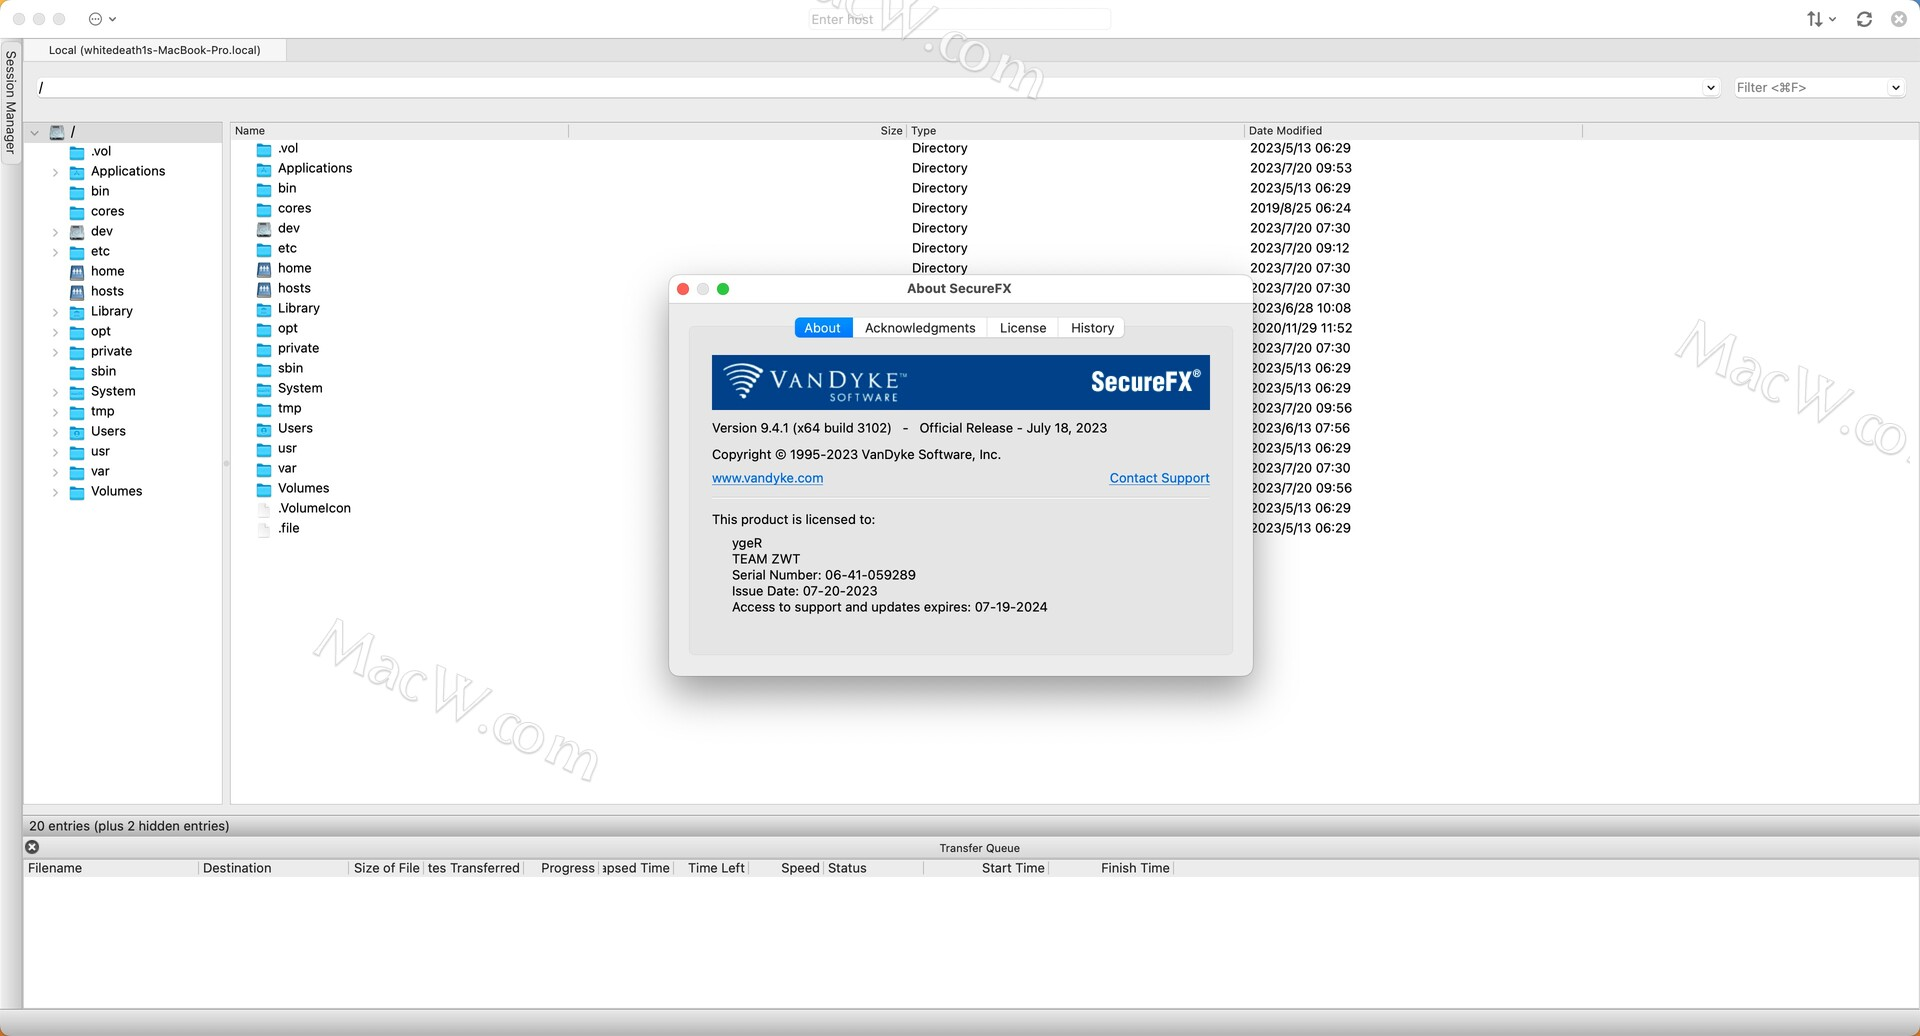
Task: Switch to the Acknowledgments tab
Action: click(920, 328)
